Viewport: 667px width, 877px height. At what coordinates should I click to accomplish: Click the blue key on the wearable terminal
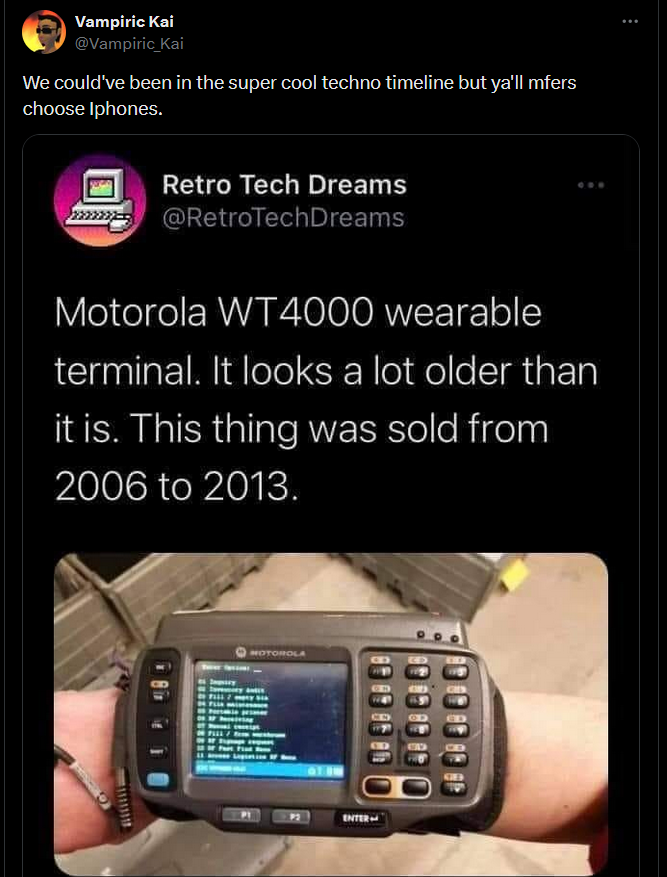coord(158,780)
